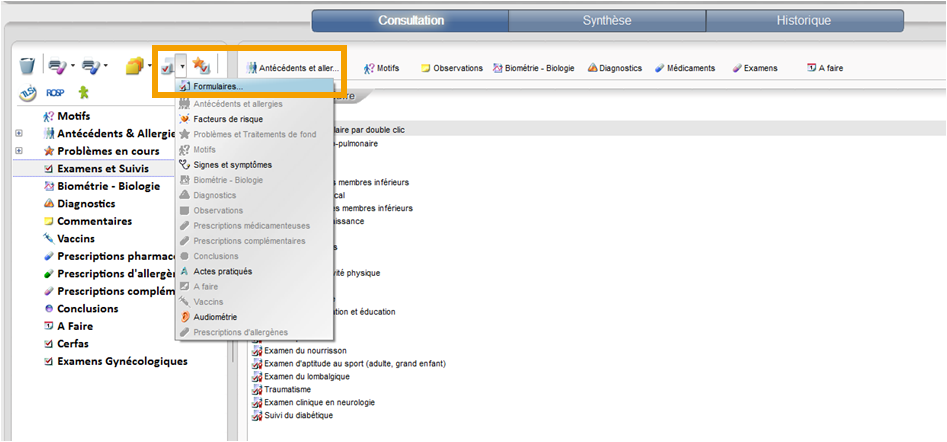Click Examens button in top toolbar

(755, 68)
